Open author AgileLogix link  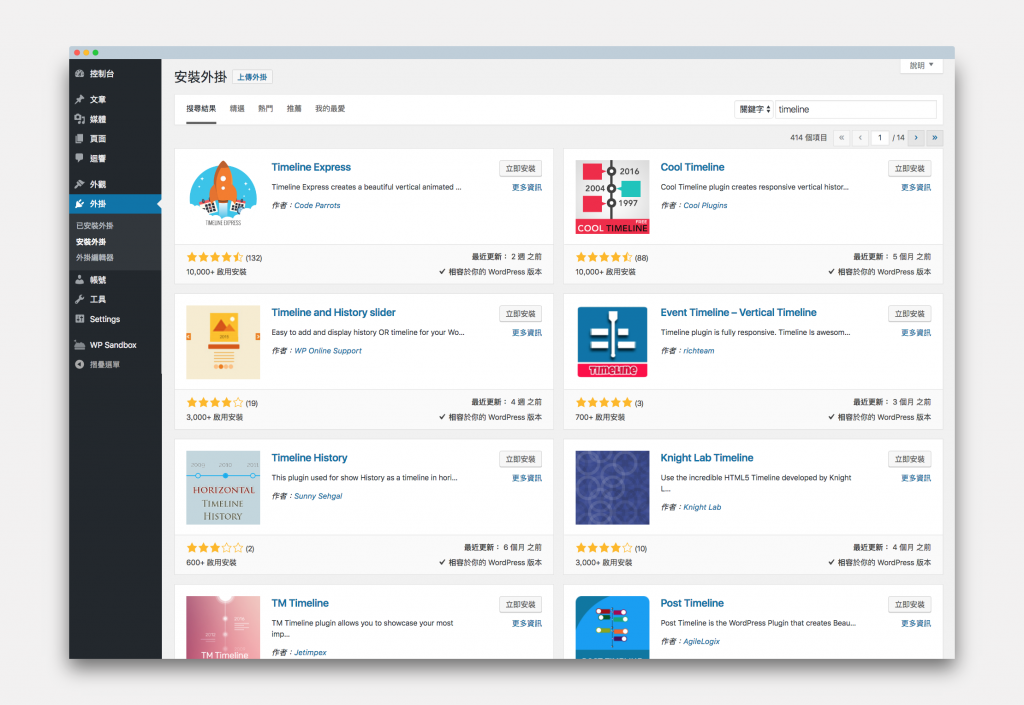pyautogui.click(x=701, y=642)
